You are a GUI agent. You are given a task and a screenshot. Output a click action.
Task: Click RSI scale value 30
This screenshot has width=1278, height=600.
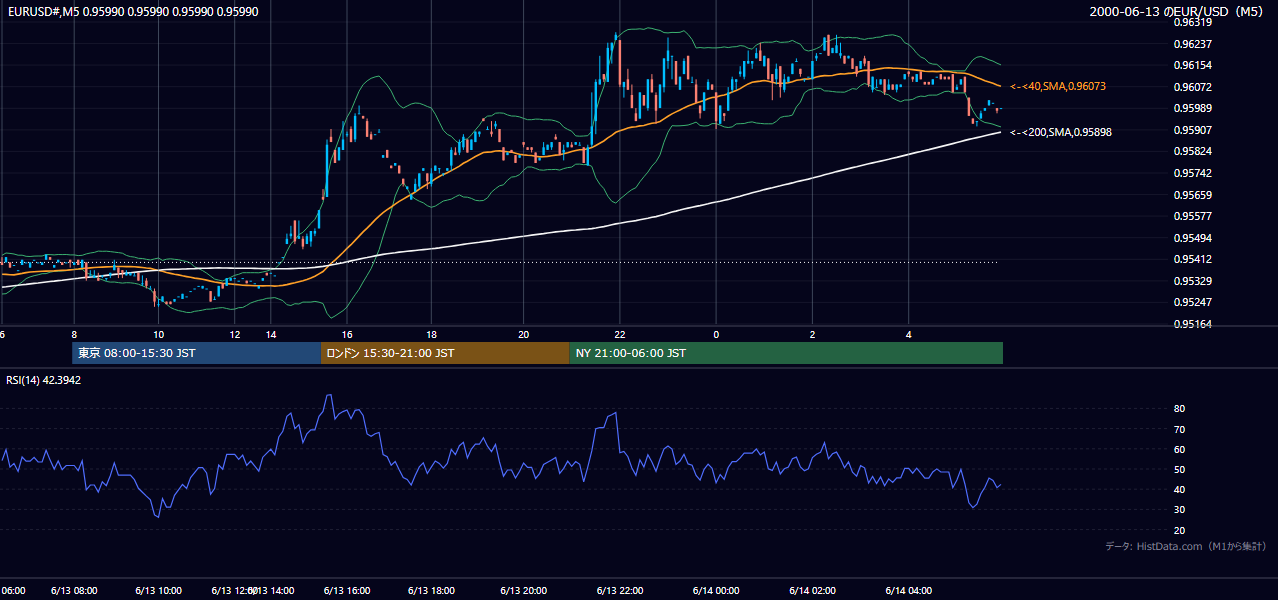(1180, 510)
